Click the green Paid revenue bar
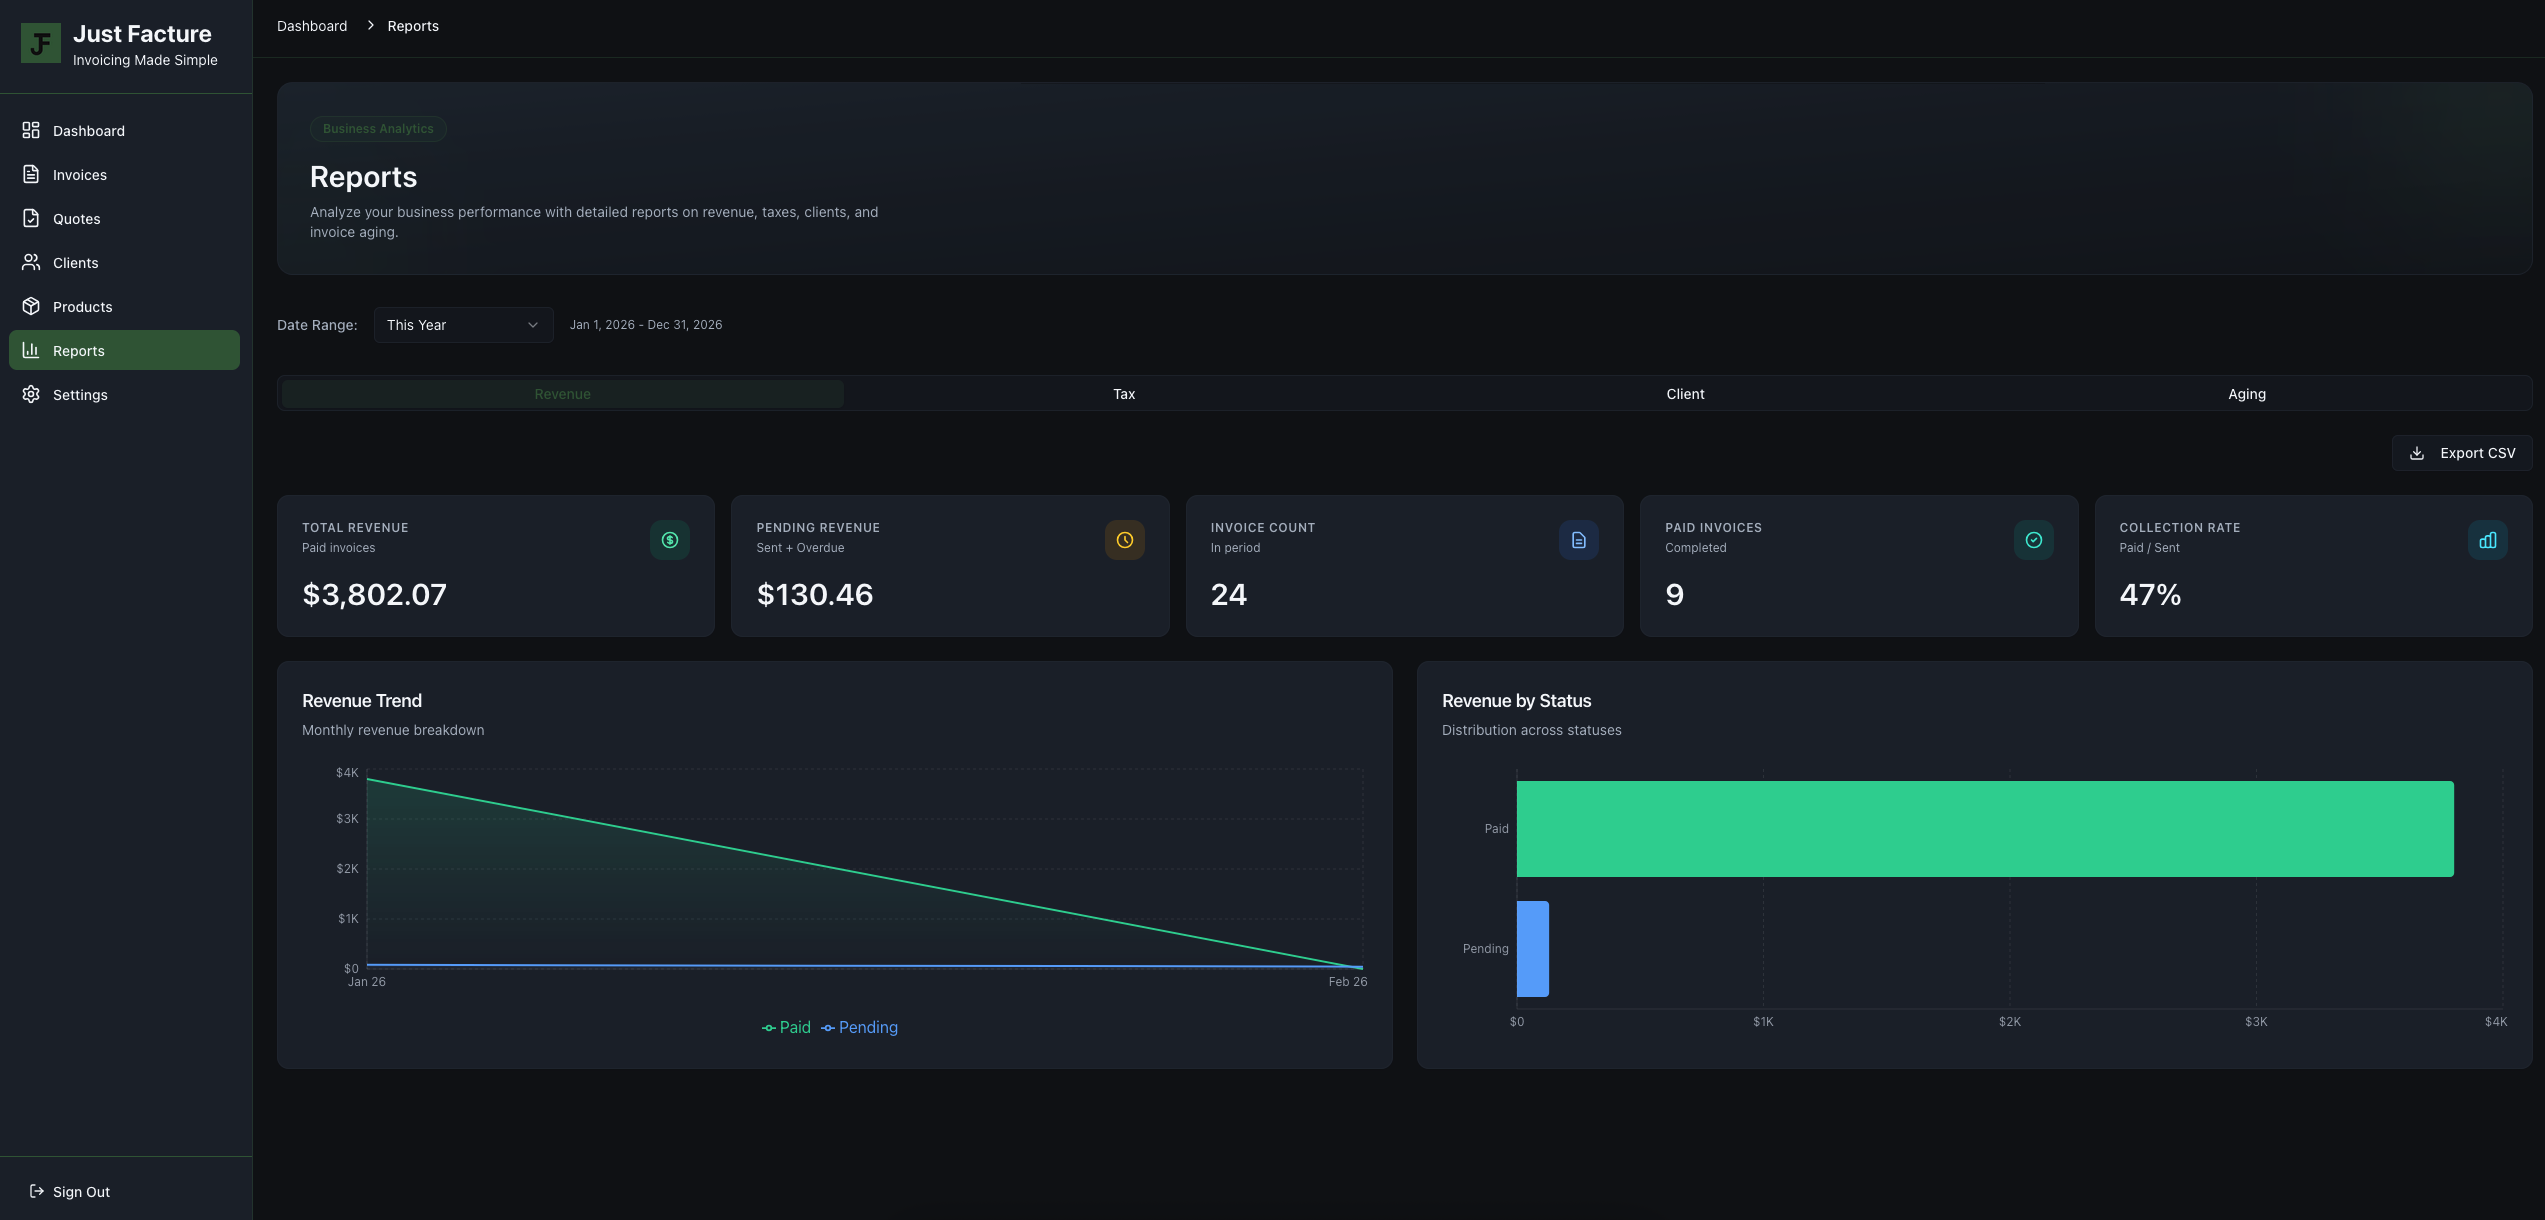 (x=1984, y=829)
